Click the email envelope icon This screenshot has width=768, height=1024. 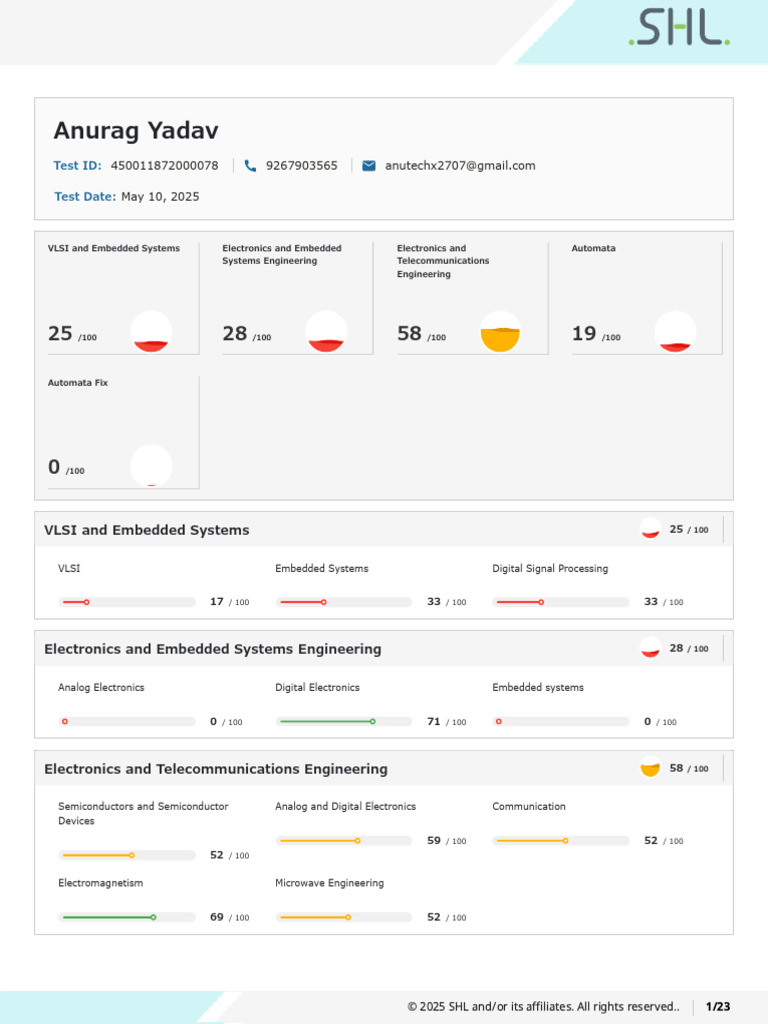[x=369, y=166]
